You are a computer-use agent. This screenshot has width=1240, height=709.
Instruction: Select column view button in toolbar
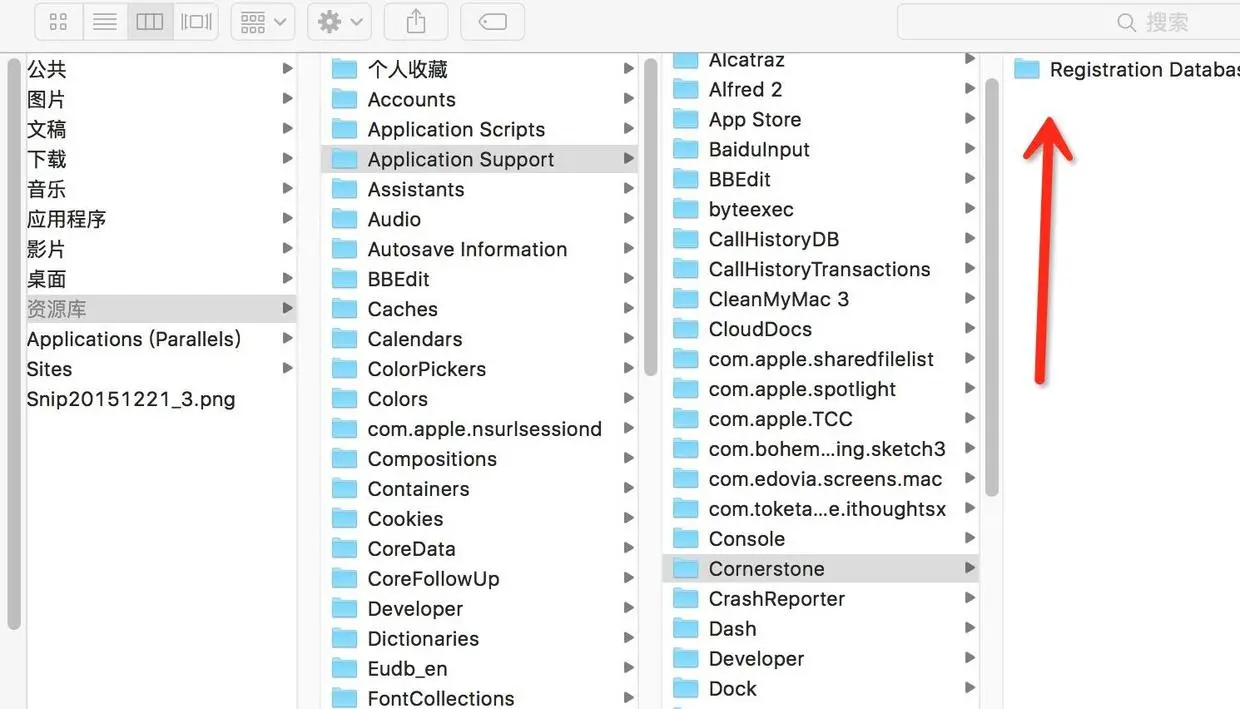149,21
